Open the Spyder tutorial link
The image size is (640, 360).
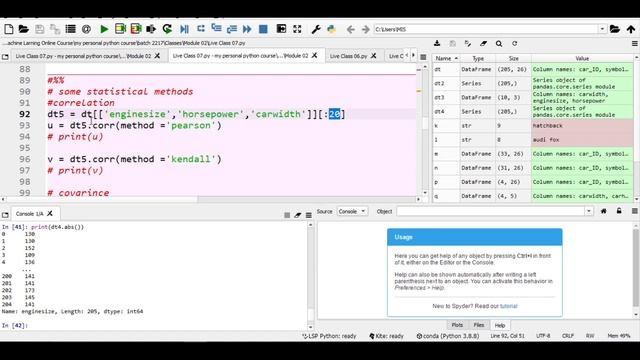509,306
